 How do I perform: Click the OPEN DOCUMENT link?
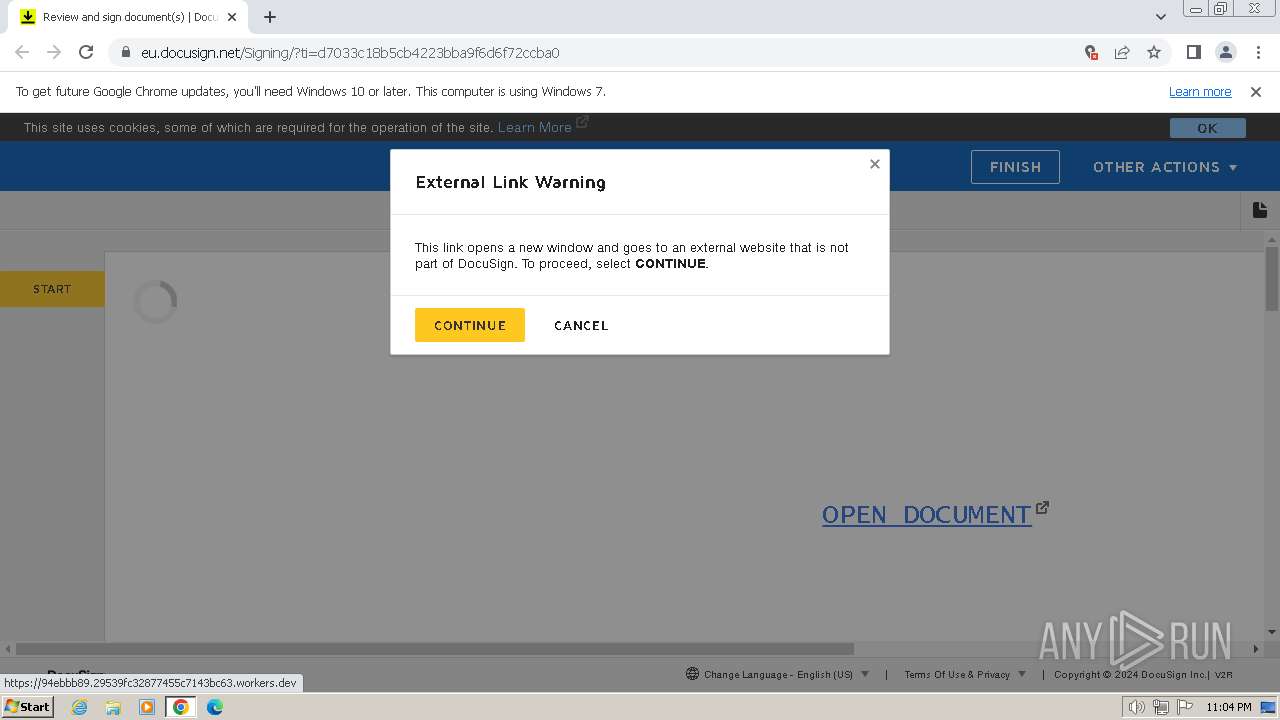click(926, 514)
